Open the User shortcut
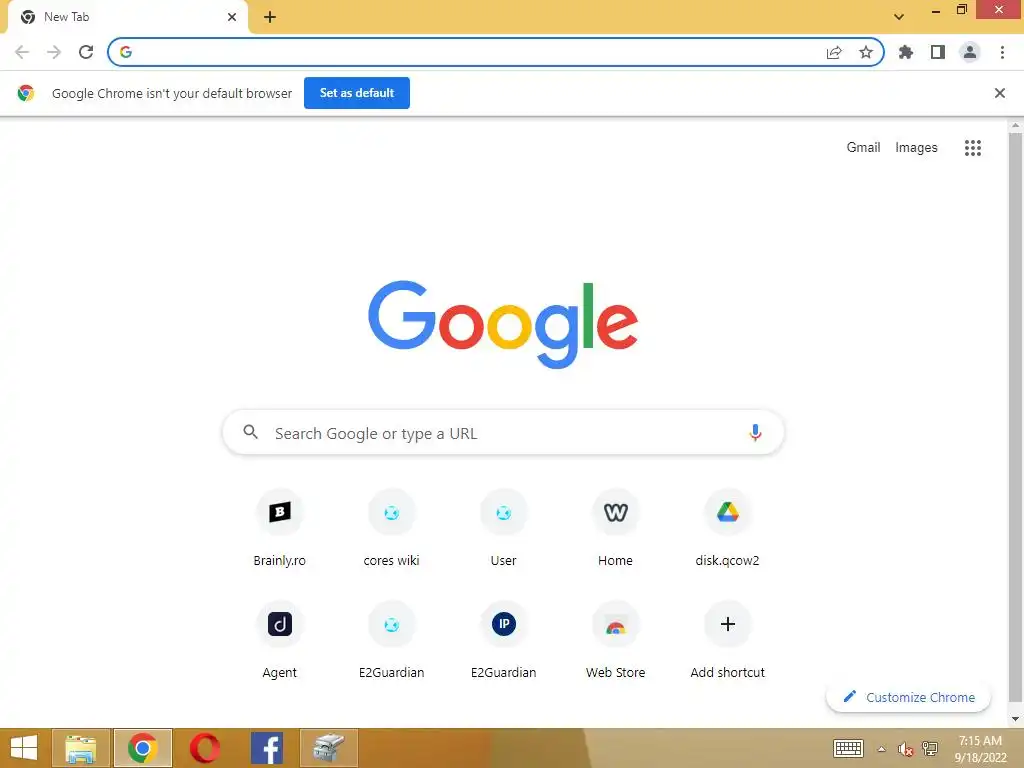Image resolution: width=1024 pixels, height=768 pixels. [504, 528]
